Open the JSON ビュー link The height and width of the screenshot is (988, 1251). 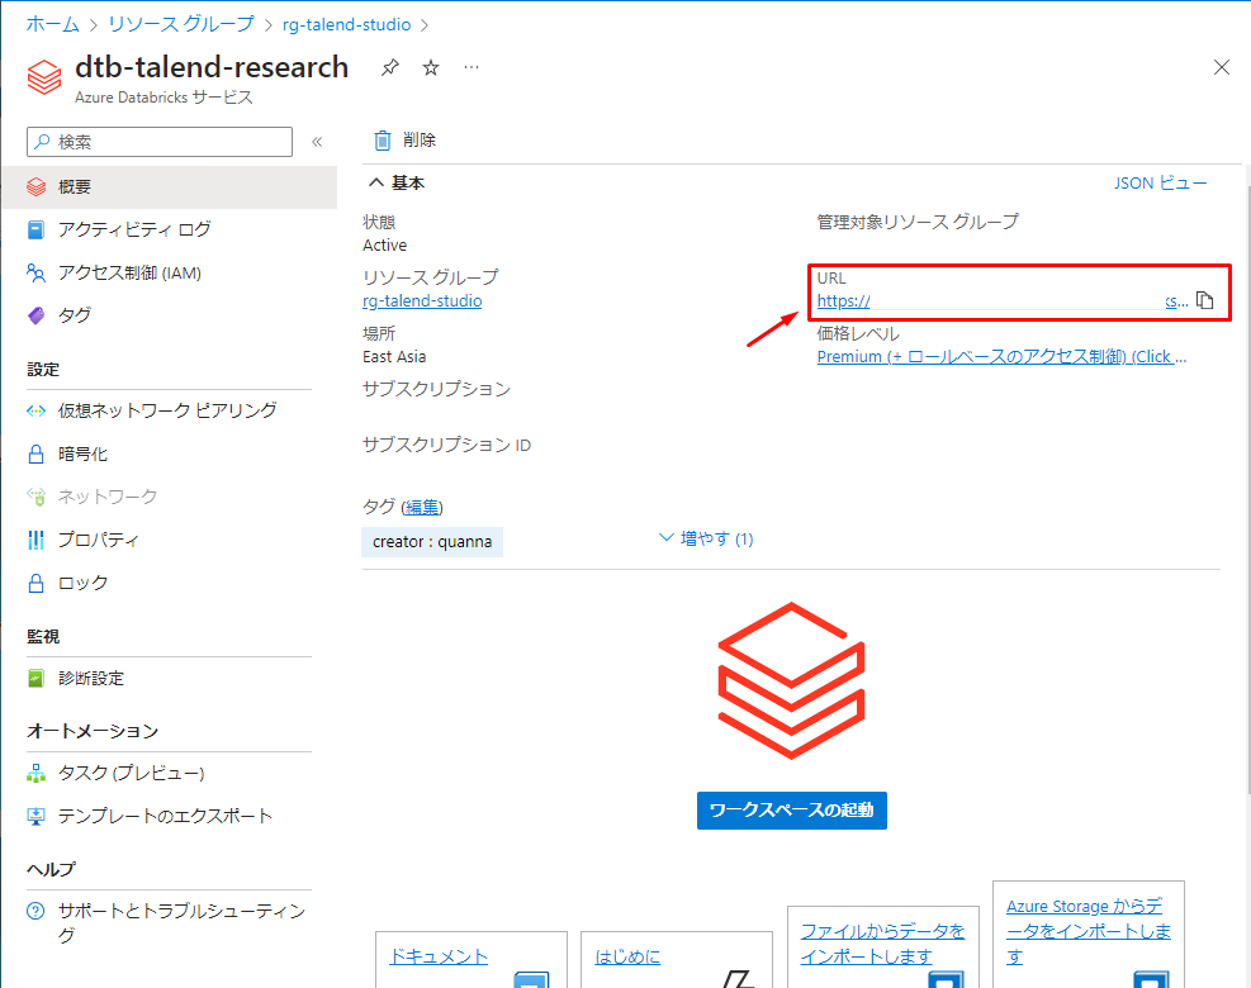[1160, 183]
